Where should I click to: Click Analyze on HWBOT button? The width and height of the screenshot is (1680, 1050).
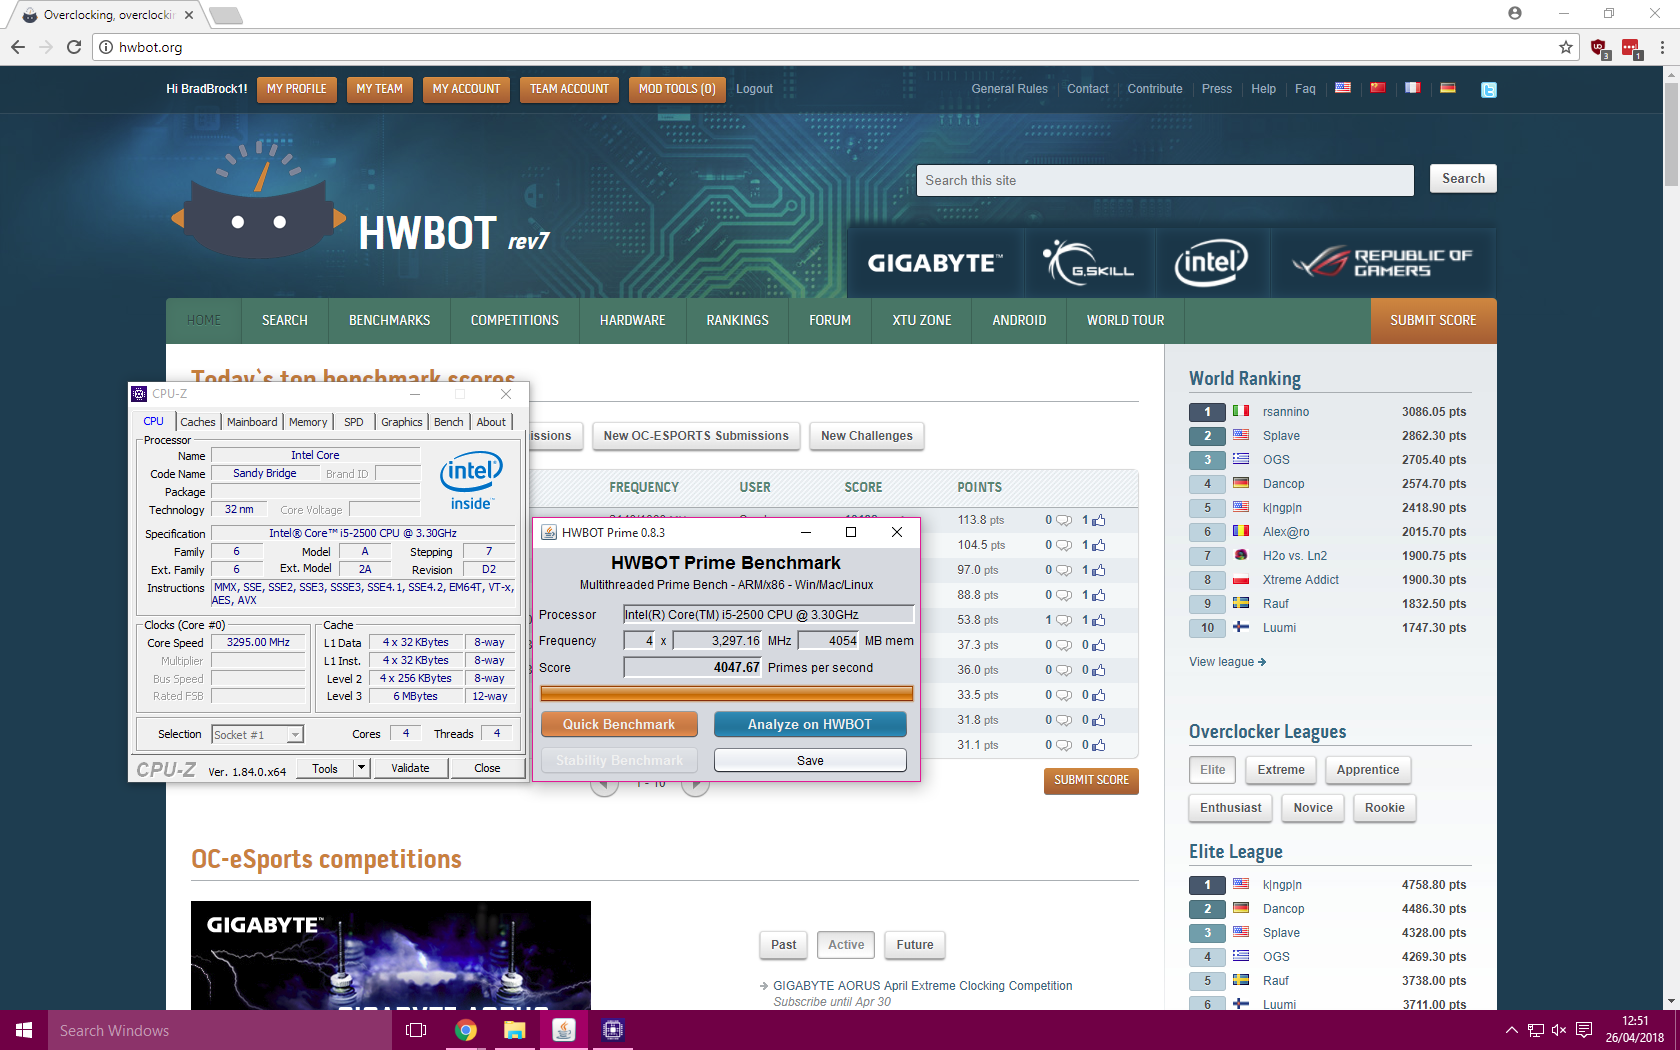pyautogui.click(x=810, y=724)
